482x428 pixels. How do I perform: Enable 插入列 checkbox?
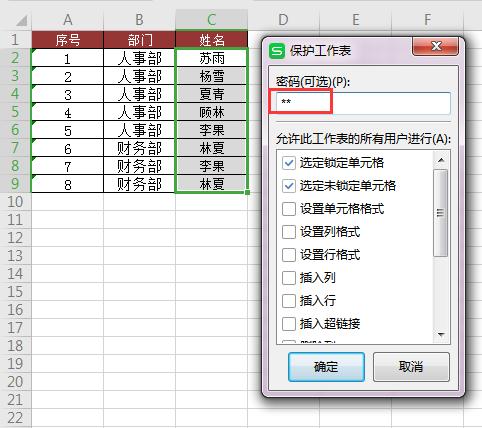[x=289, y=278]
